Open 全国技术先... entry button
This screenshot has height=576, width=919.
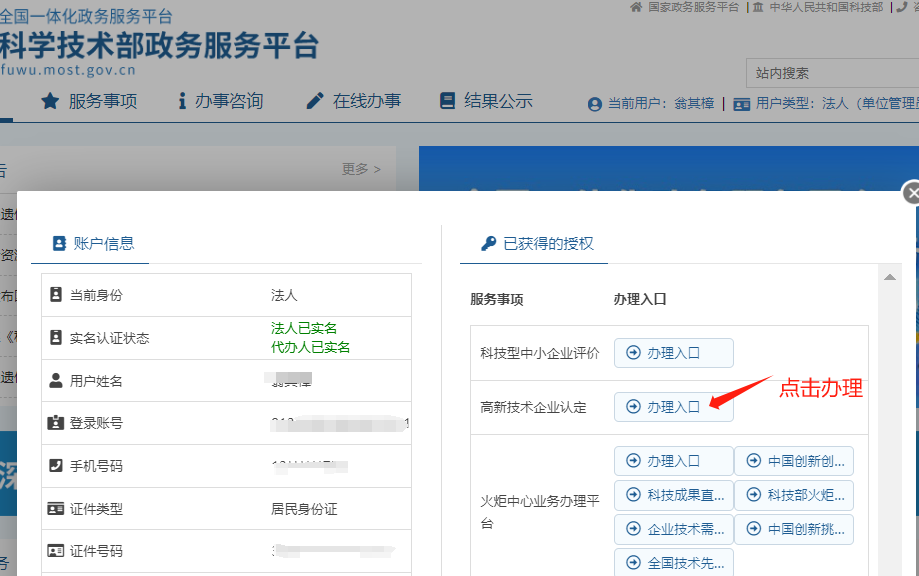[673, 563]
